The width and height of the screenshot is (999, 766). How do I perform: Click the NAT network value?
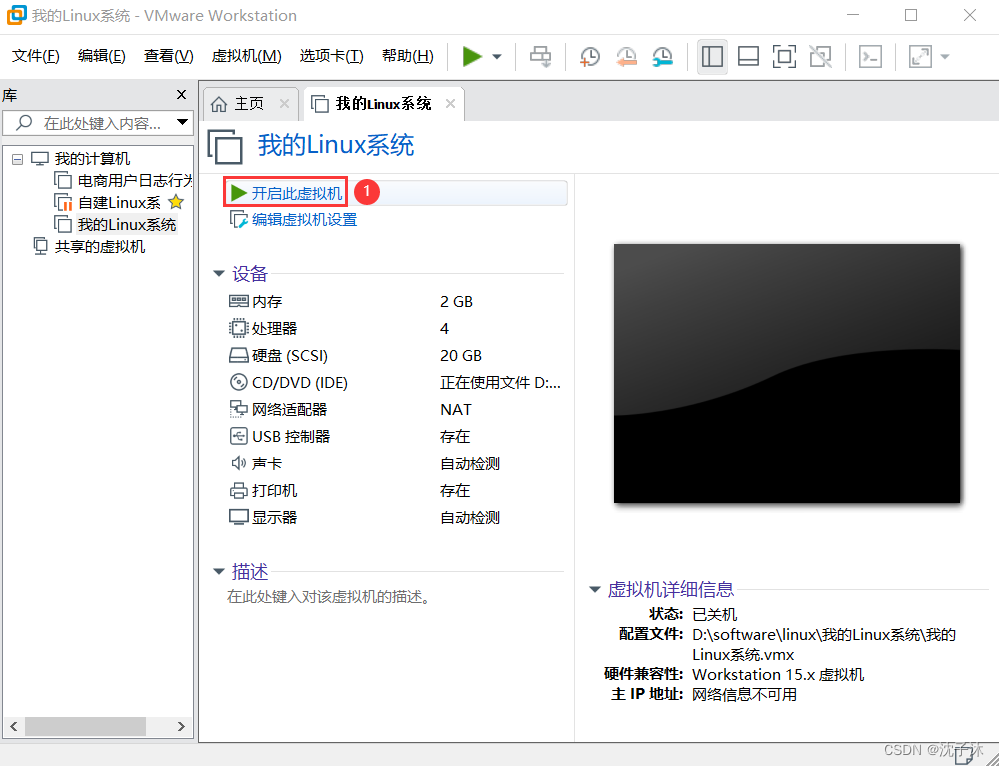pos(456,410)
